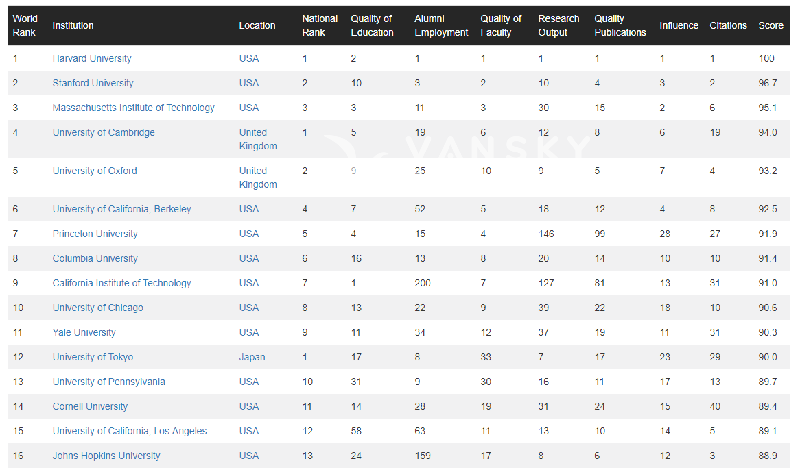Image resolution: width=800 pixels, height=474 pixels.
Task: Click the USA location for Johns Hopkins University
Action: (249, 456)
